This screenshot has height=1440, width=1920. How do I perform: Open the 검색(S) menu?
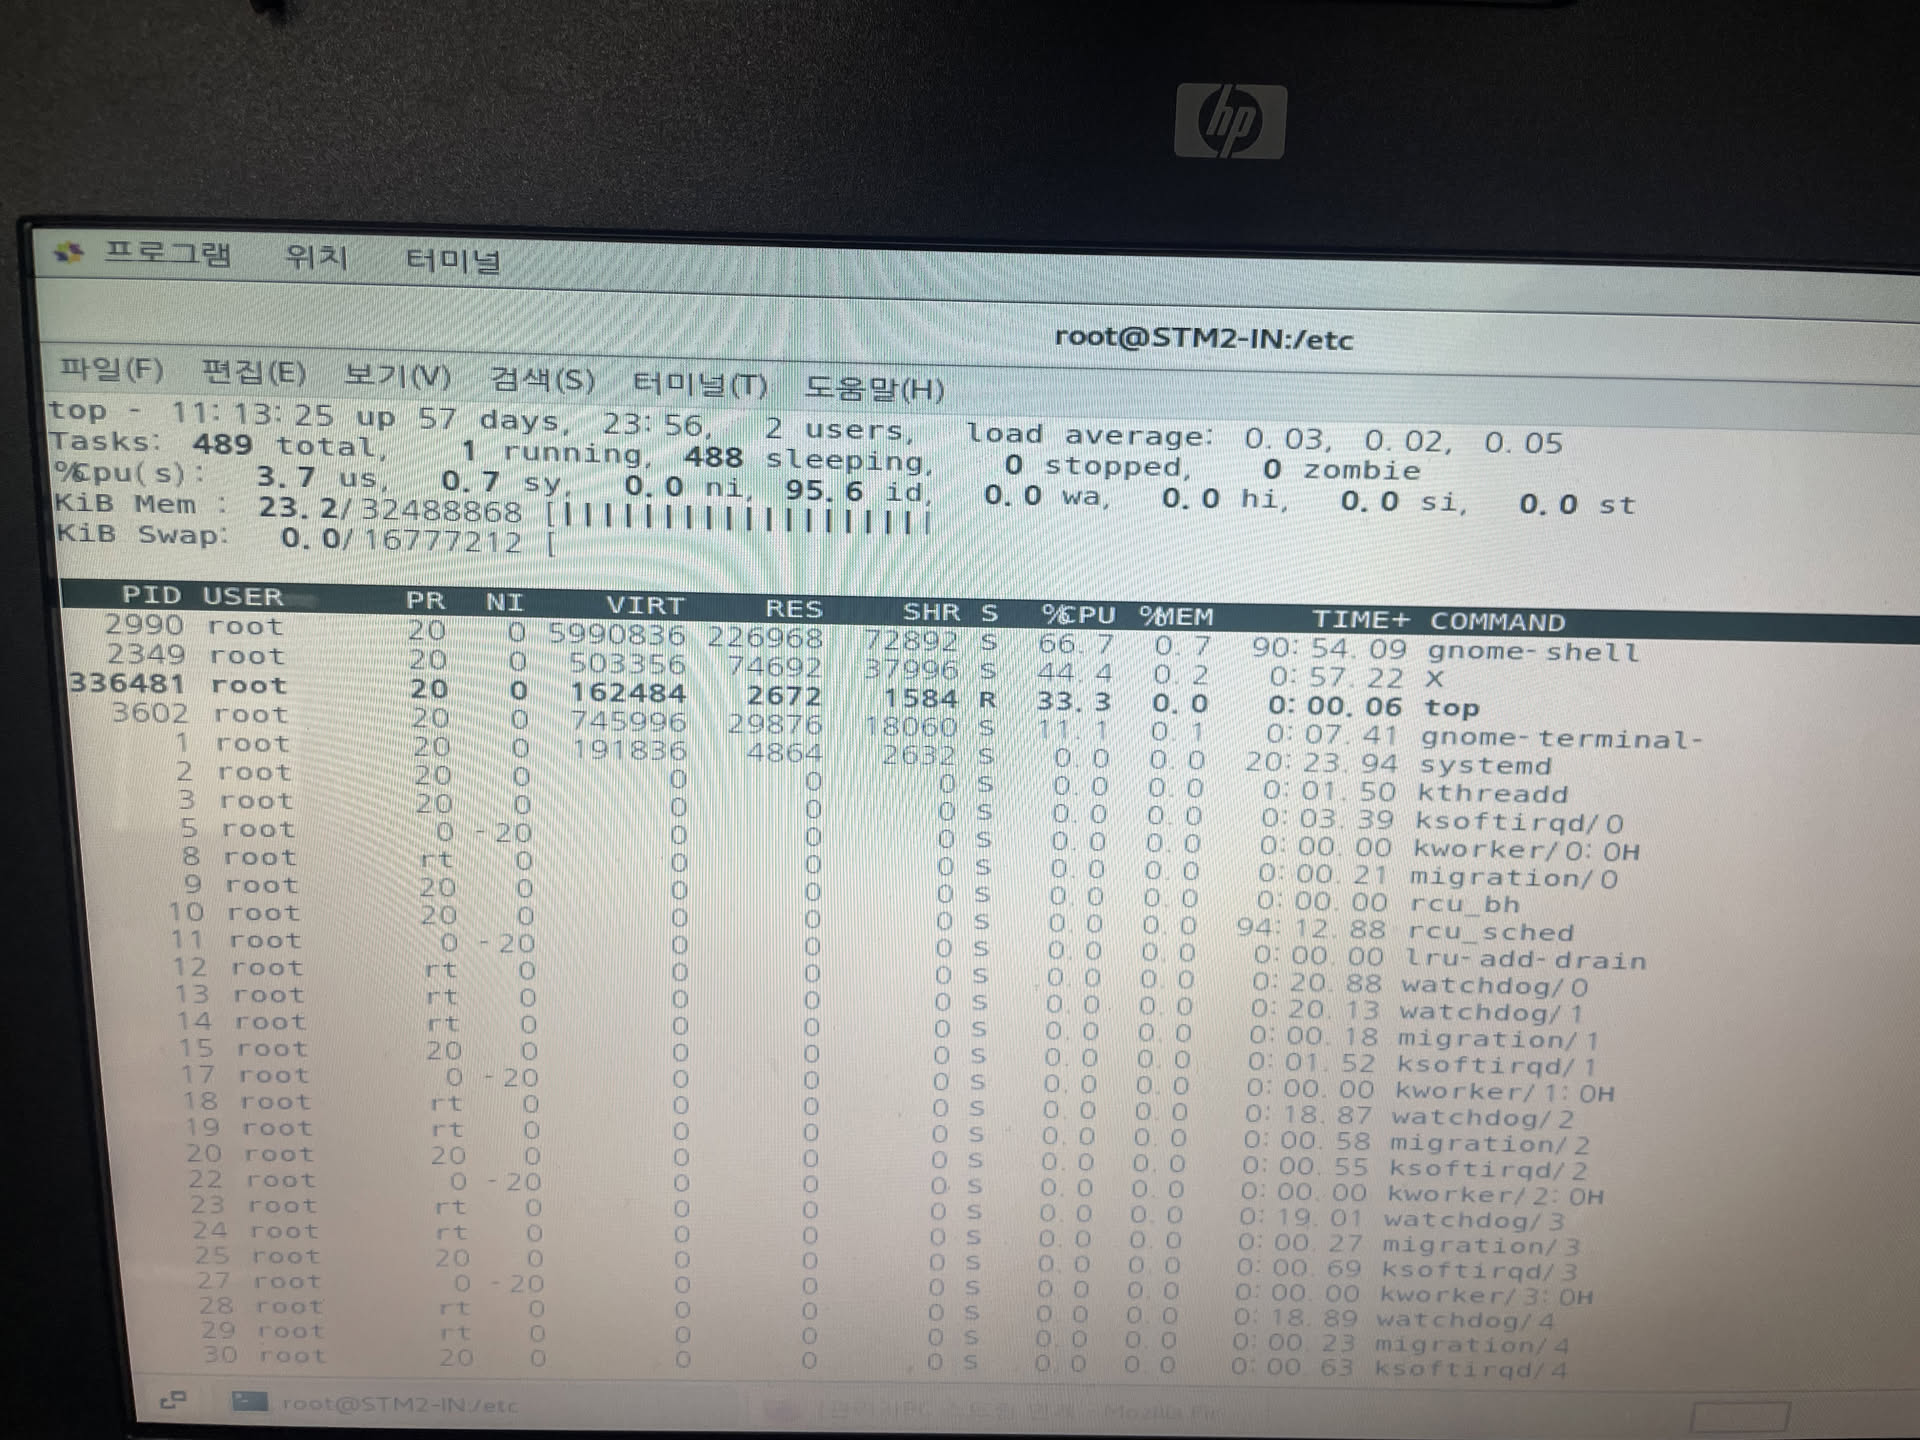(x=542, y=380)
